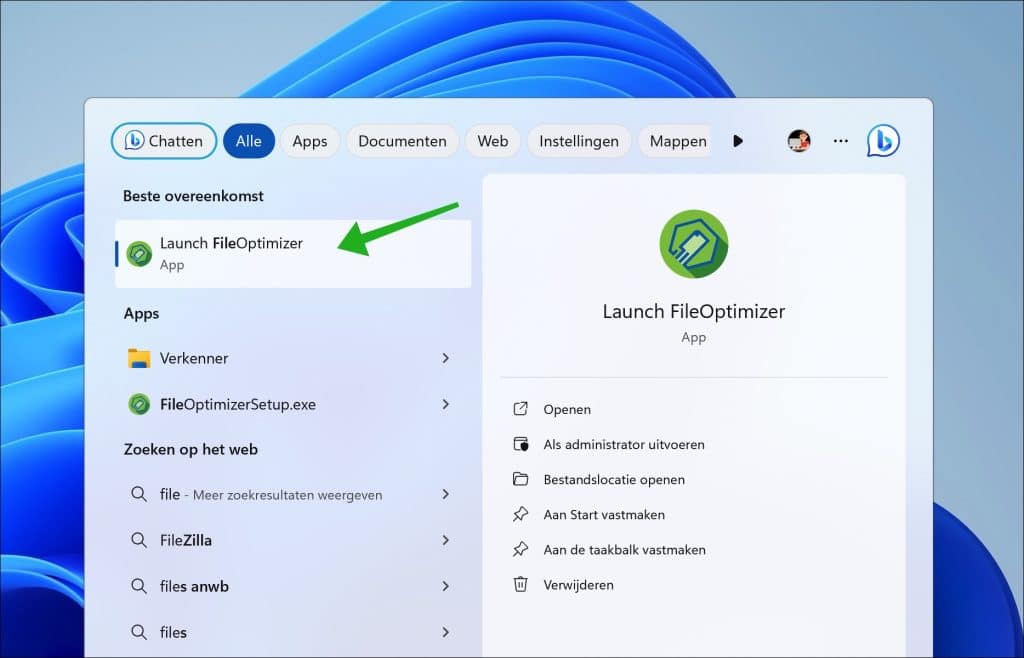Switch to the Documenten filter tab
Viewport: 1024px width, 658px height.
(x=402, y=141)
